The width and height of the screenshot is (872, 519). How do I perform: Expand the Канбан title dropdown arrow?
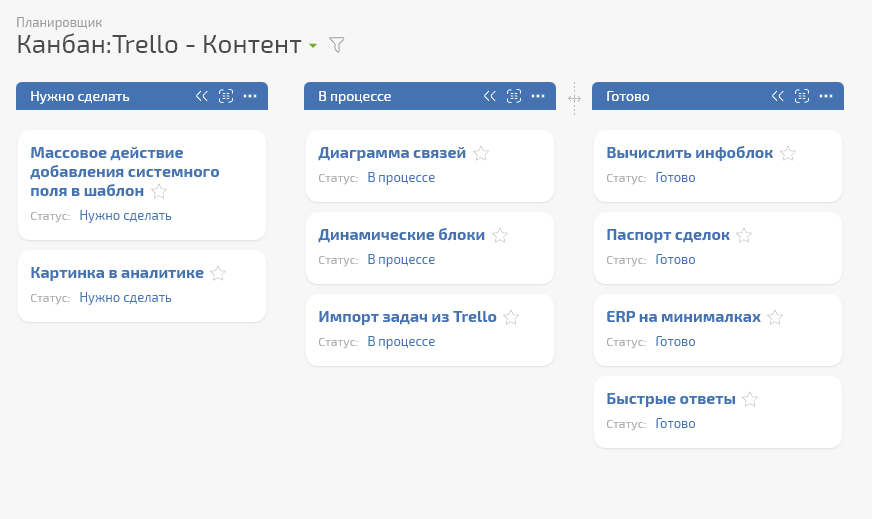pos(313,46)
